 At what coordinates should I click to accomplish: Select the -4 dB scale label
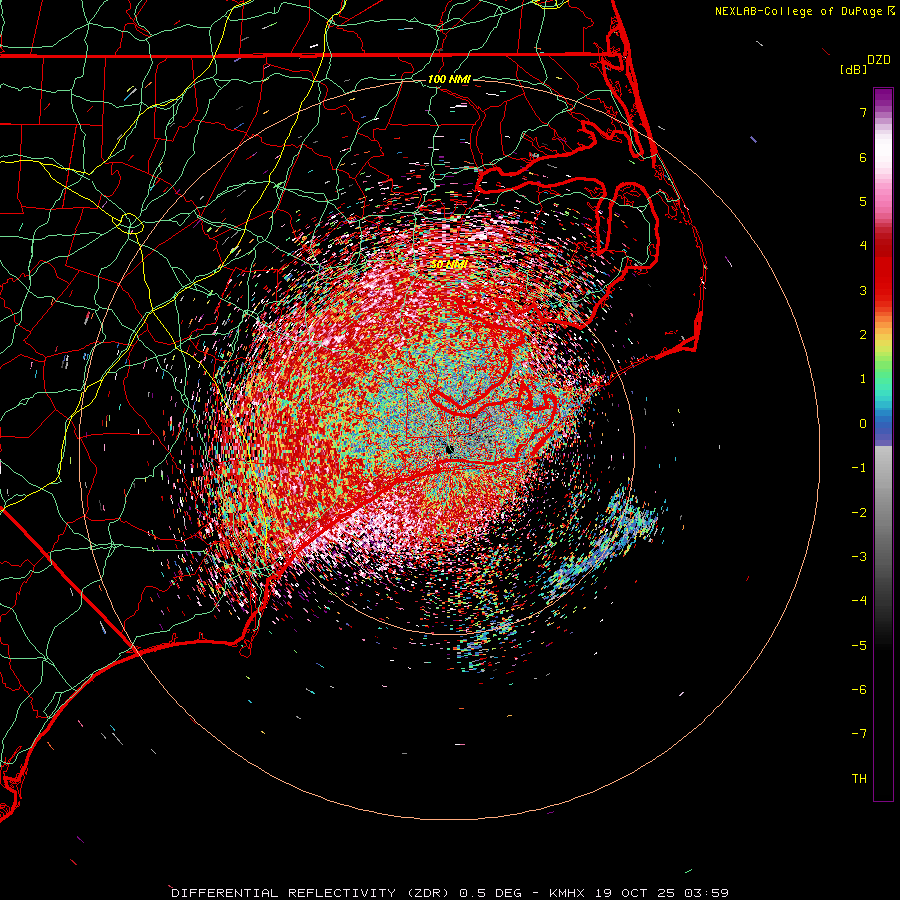click(x=859, y=601)
